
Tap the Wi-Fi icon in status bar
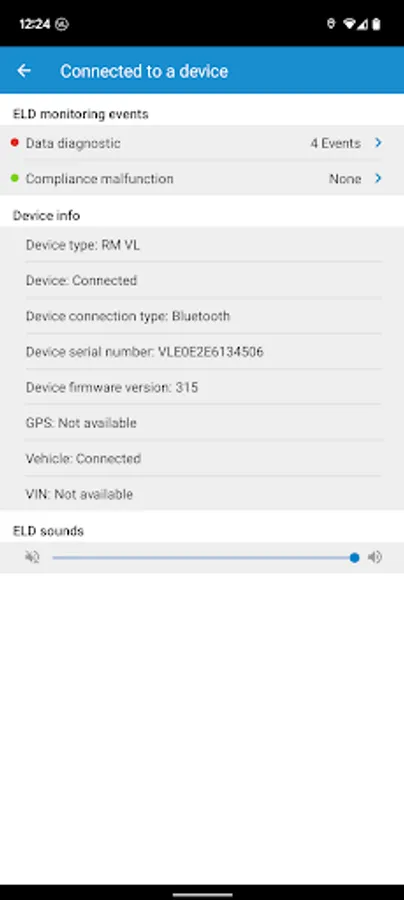point(349,24)
